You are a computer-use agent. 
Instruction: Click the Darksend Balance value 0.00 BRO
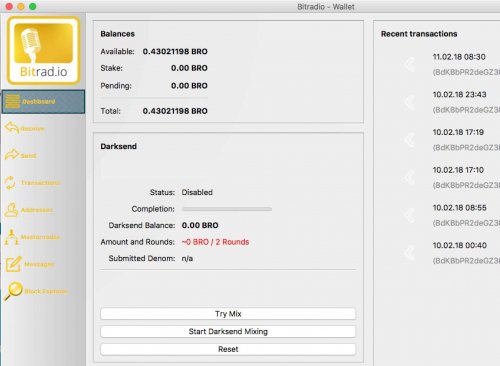[x=200, y=225]
